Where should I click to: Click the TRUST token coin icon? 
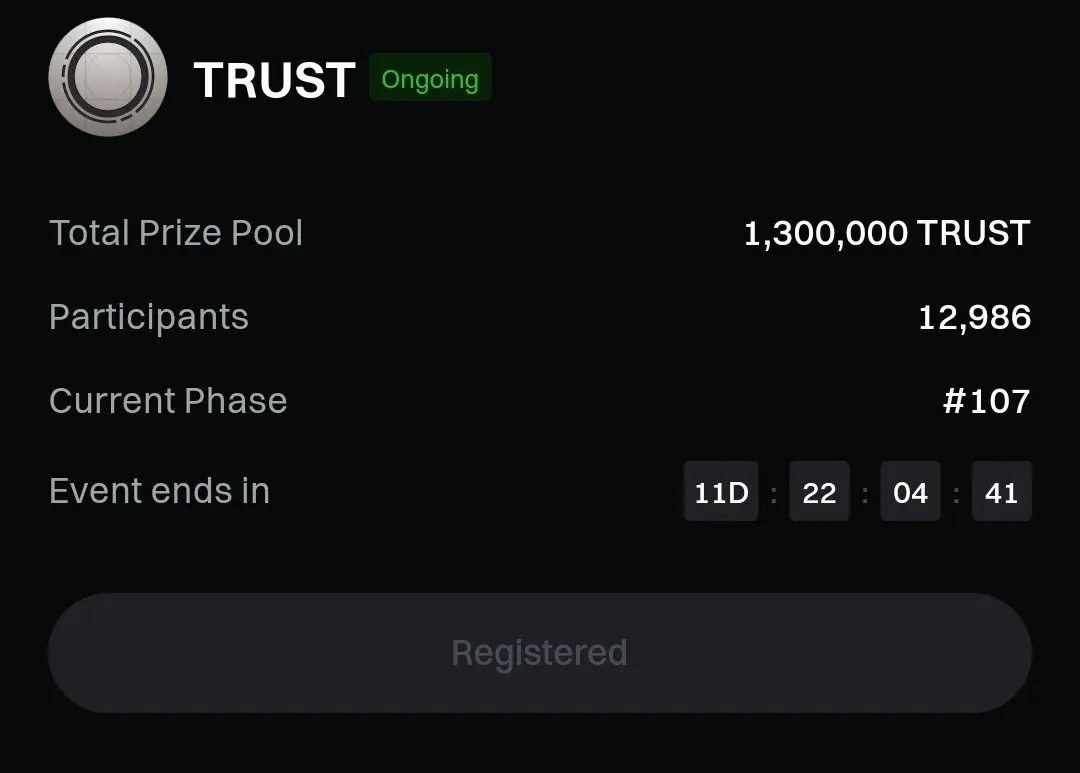click(x=107, y=78)
